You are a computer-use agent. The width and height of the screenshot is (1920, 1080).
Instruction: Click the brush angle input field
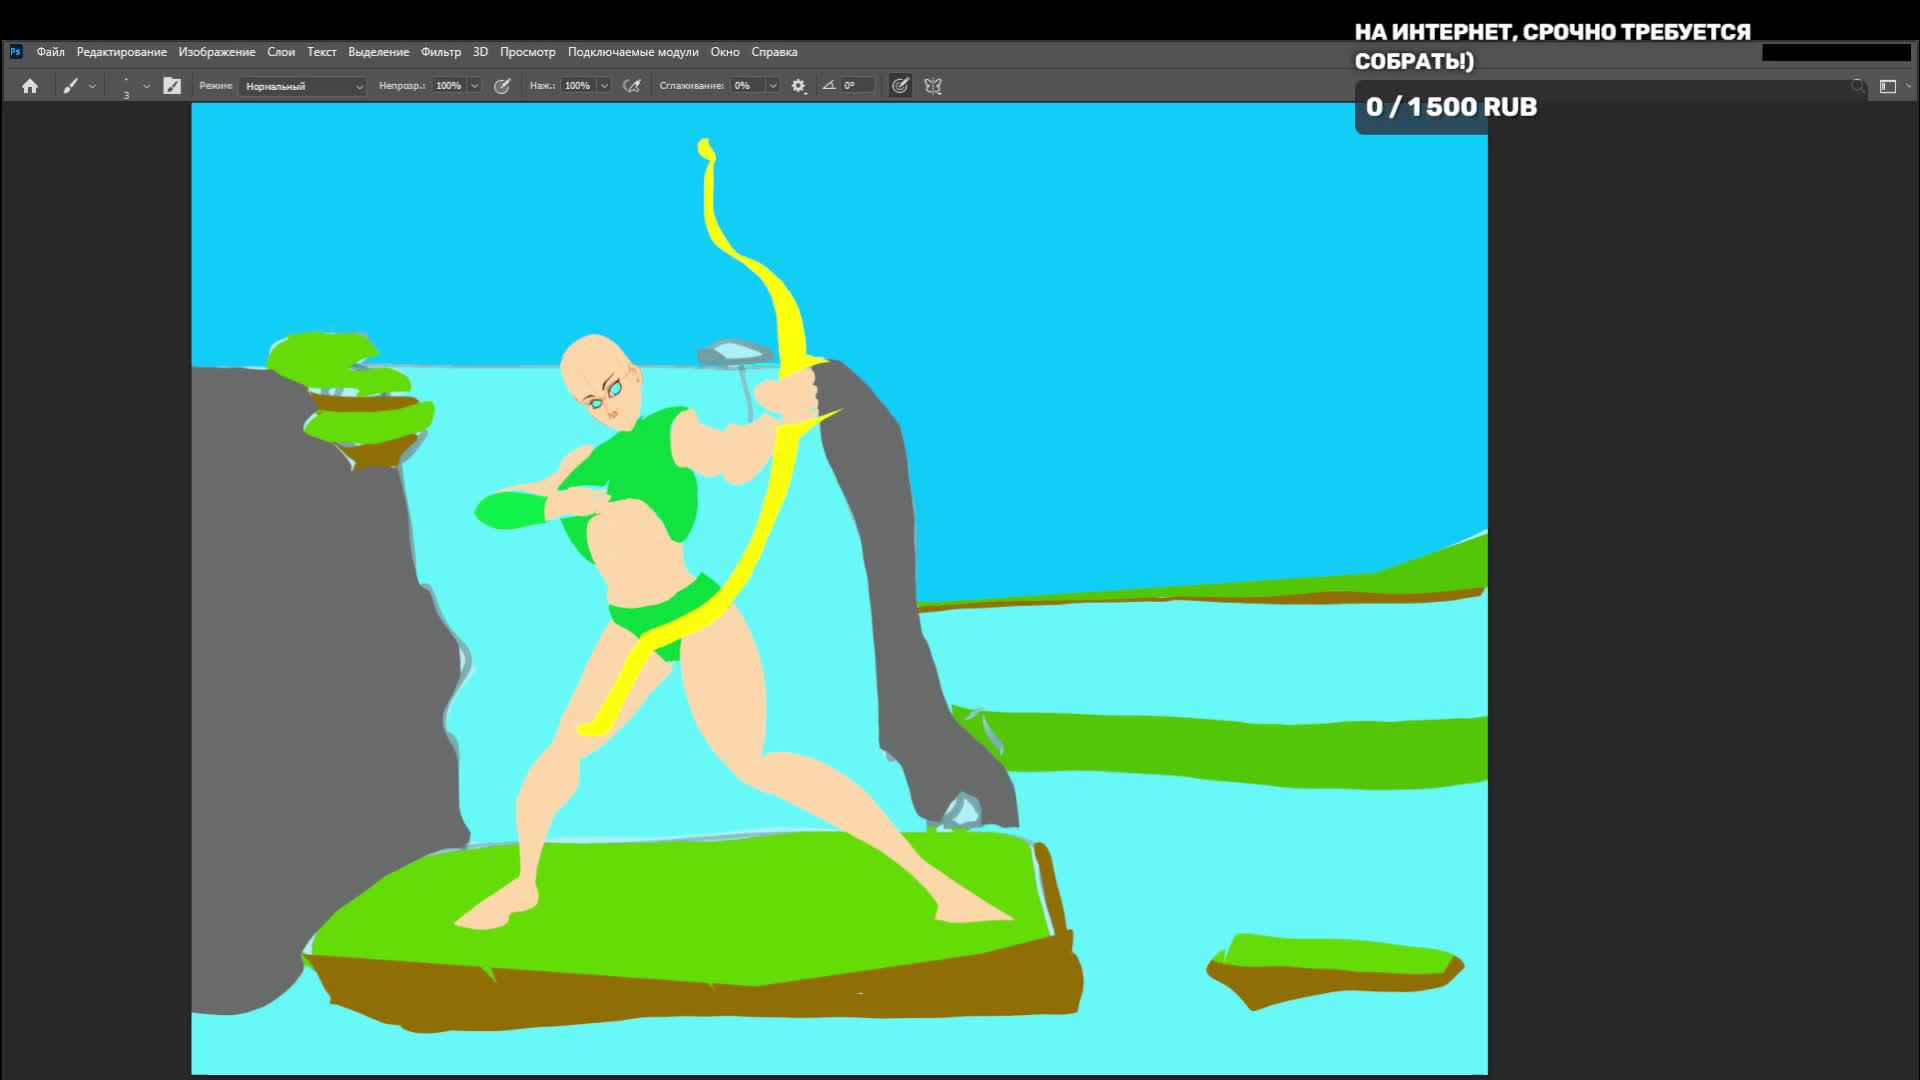click(x=857, y=86)
